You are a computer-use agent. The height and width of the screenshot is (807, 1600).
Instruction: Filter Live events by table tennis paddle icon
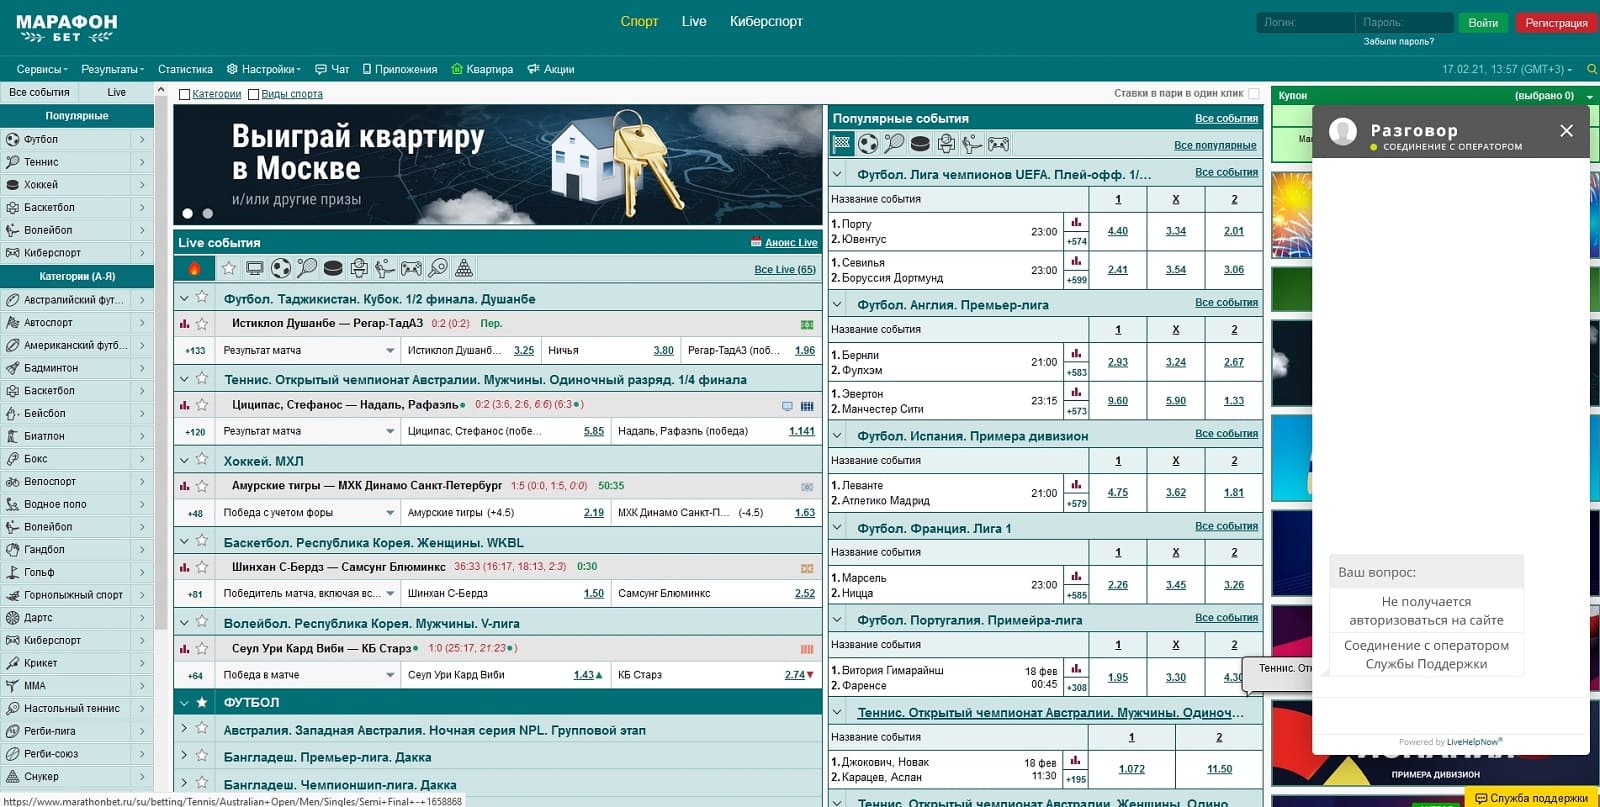(x=437, y=268)
